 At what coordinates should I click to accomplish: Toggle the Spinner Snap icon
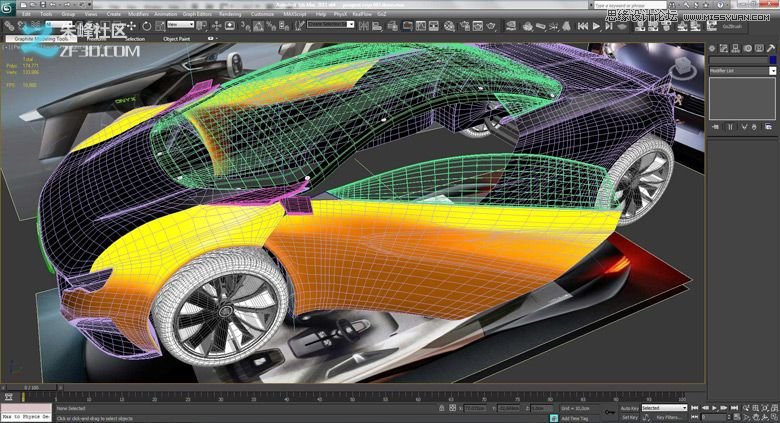284,25
